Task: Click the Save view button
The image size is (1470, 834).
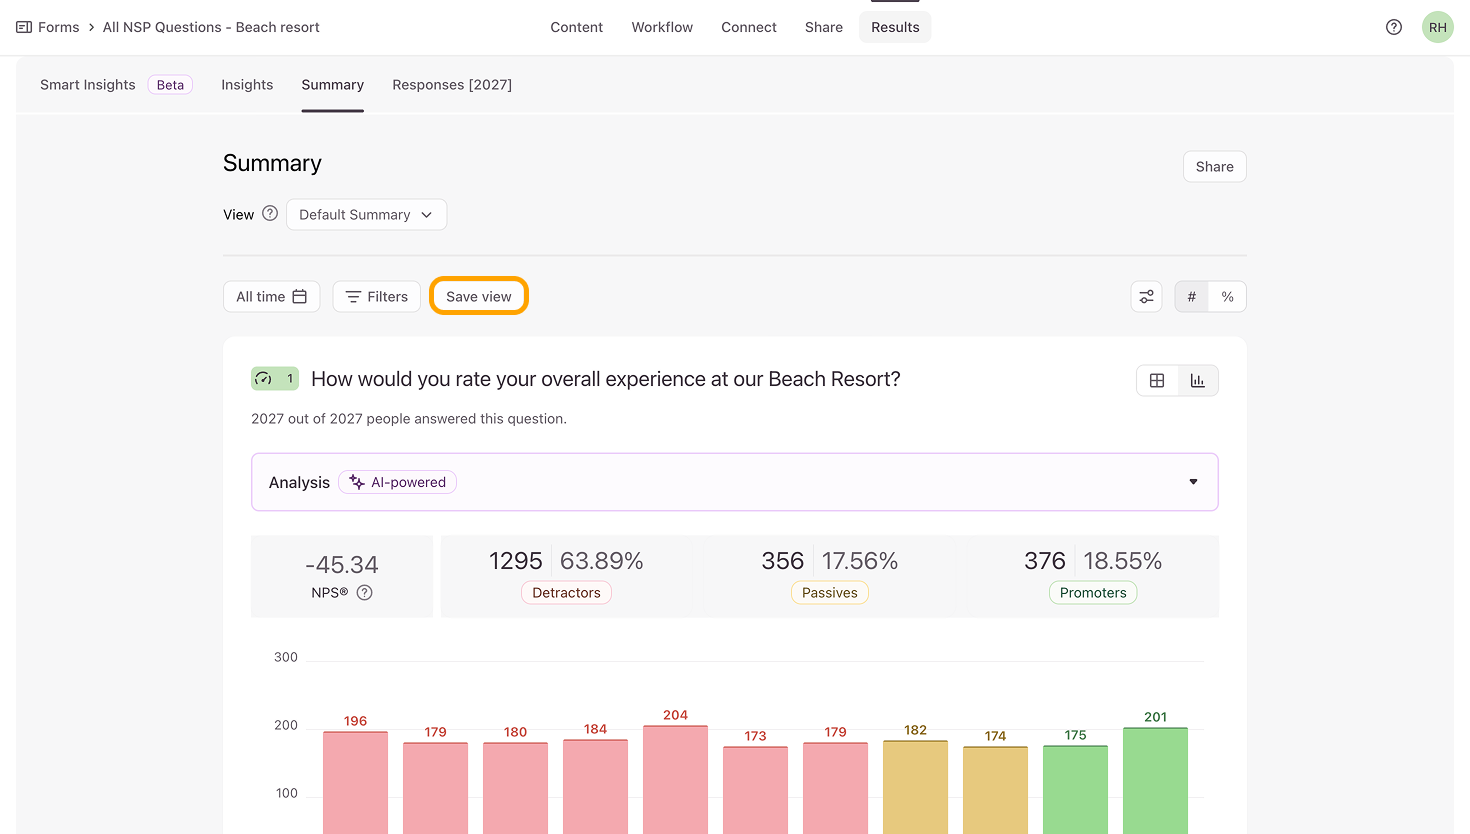Action: click(479, 297)
